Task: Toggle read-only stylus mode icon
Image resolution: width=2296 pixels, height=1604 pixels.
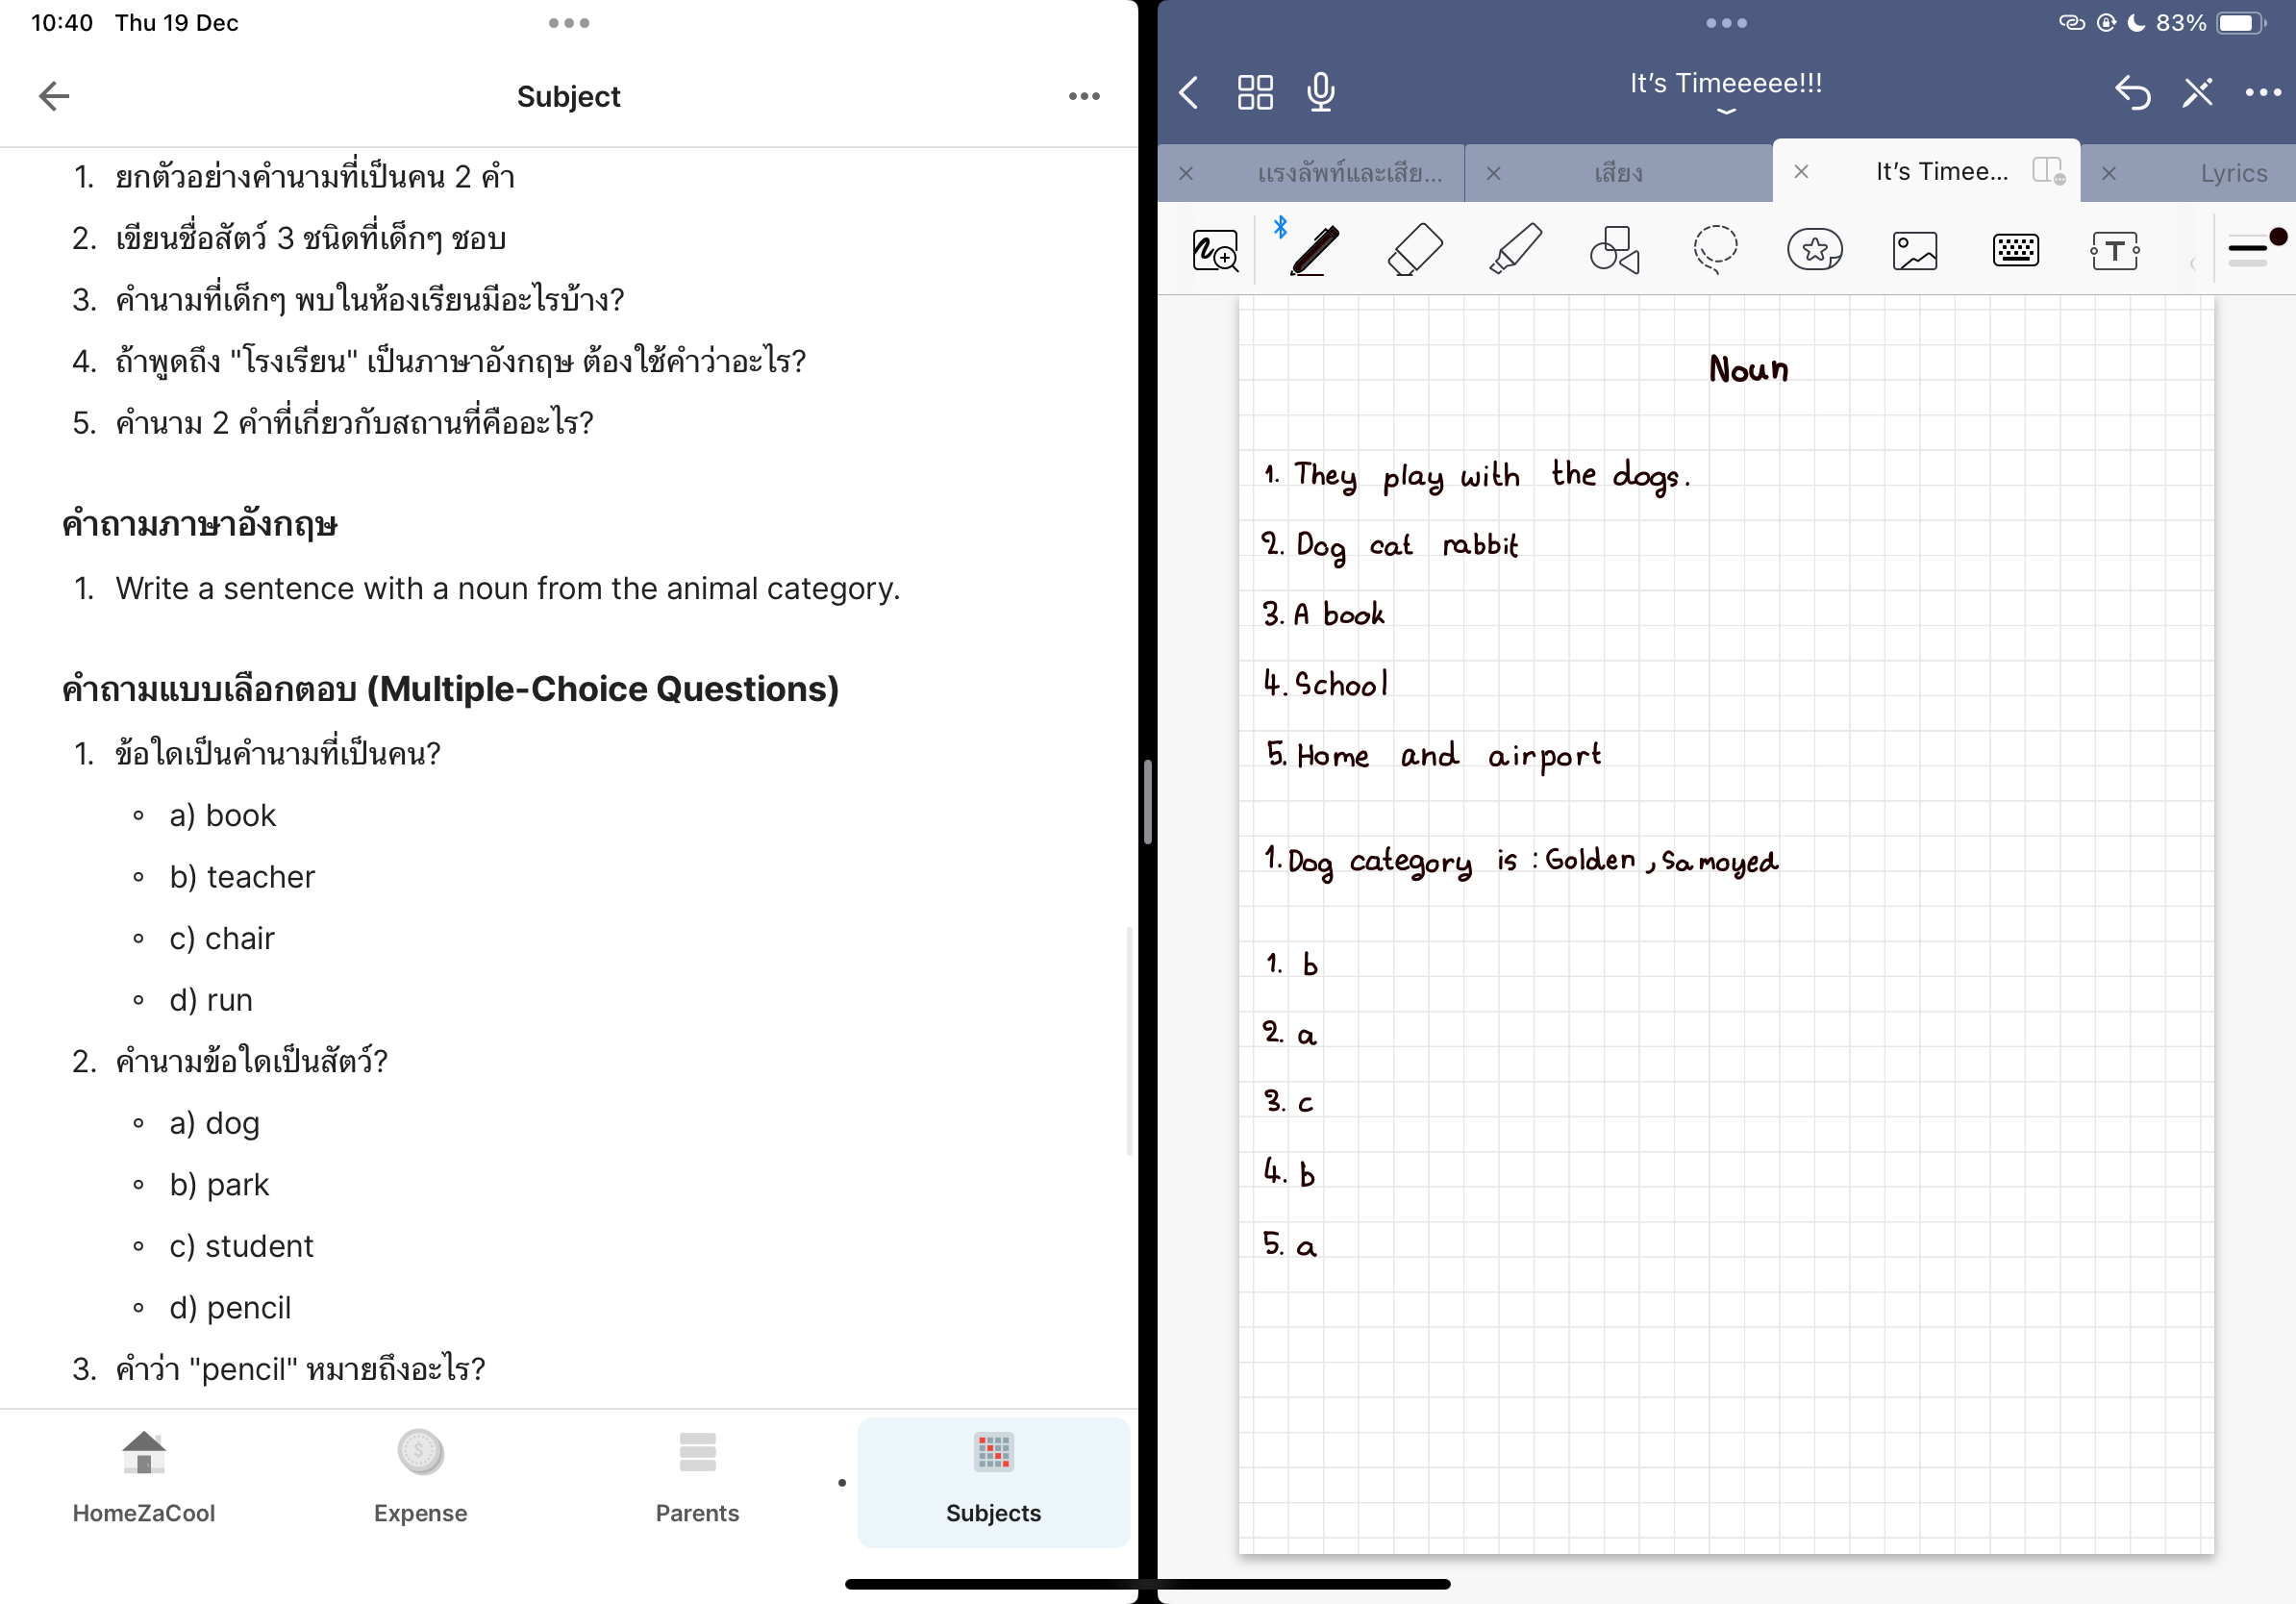Action: coord(2197,92)
